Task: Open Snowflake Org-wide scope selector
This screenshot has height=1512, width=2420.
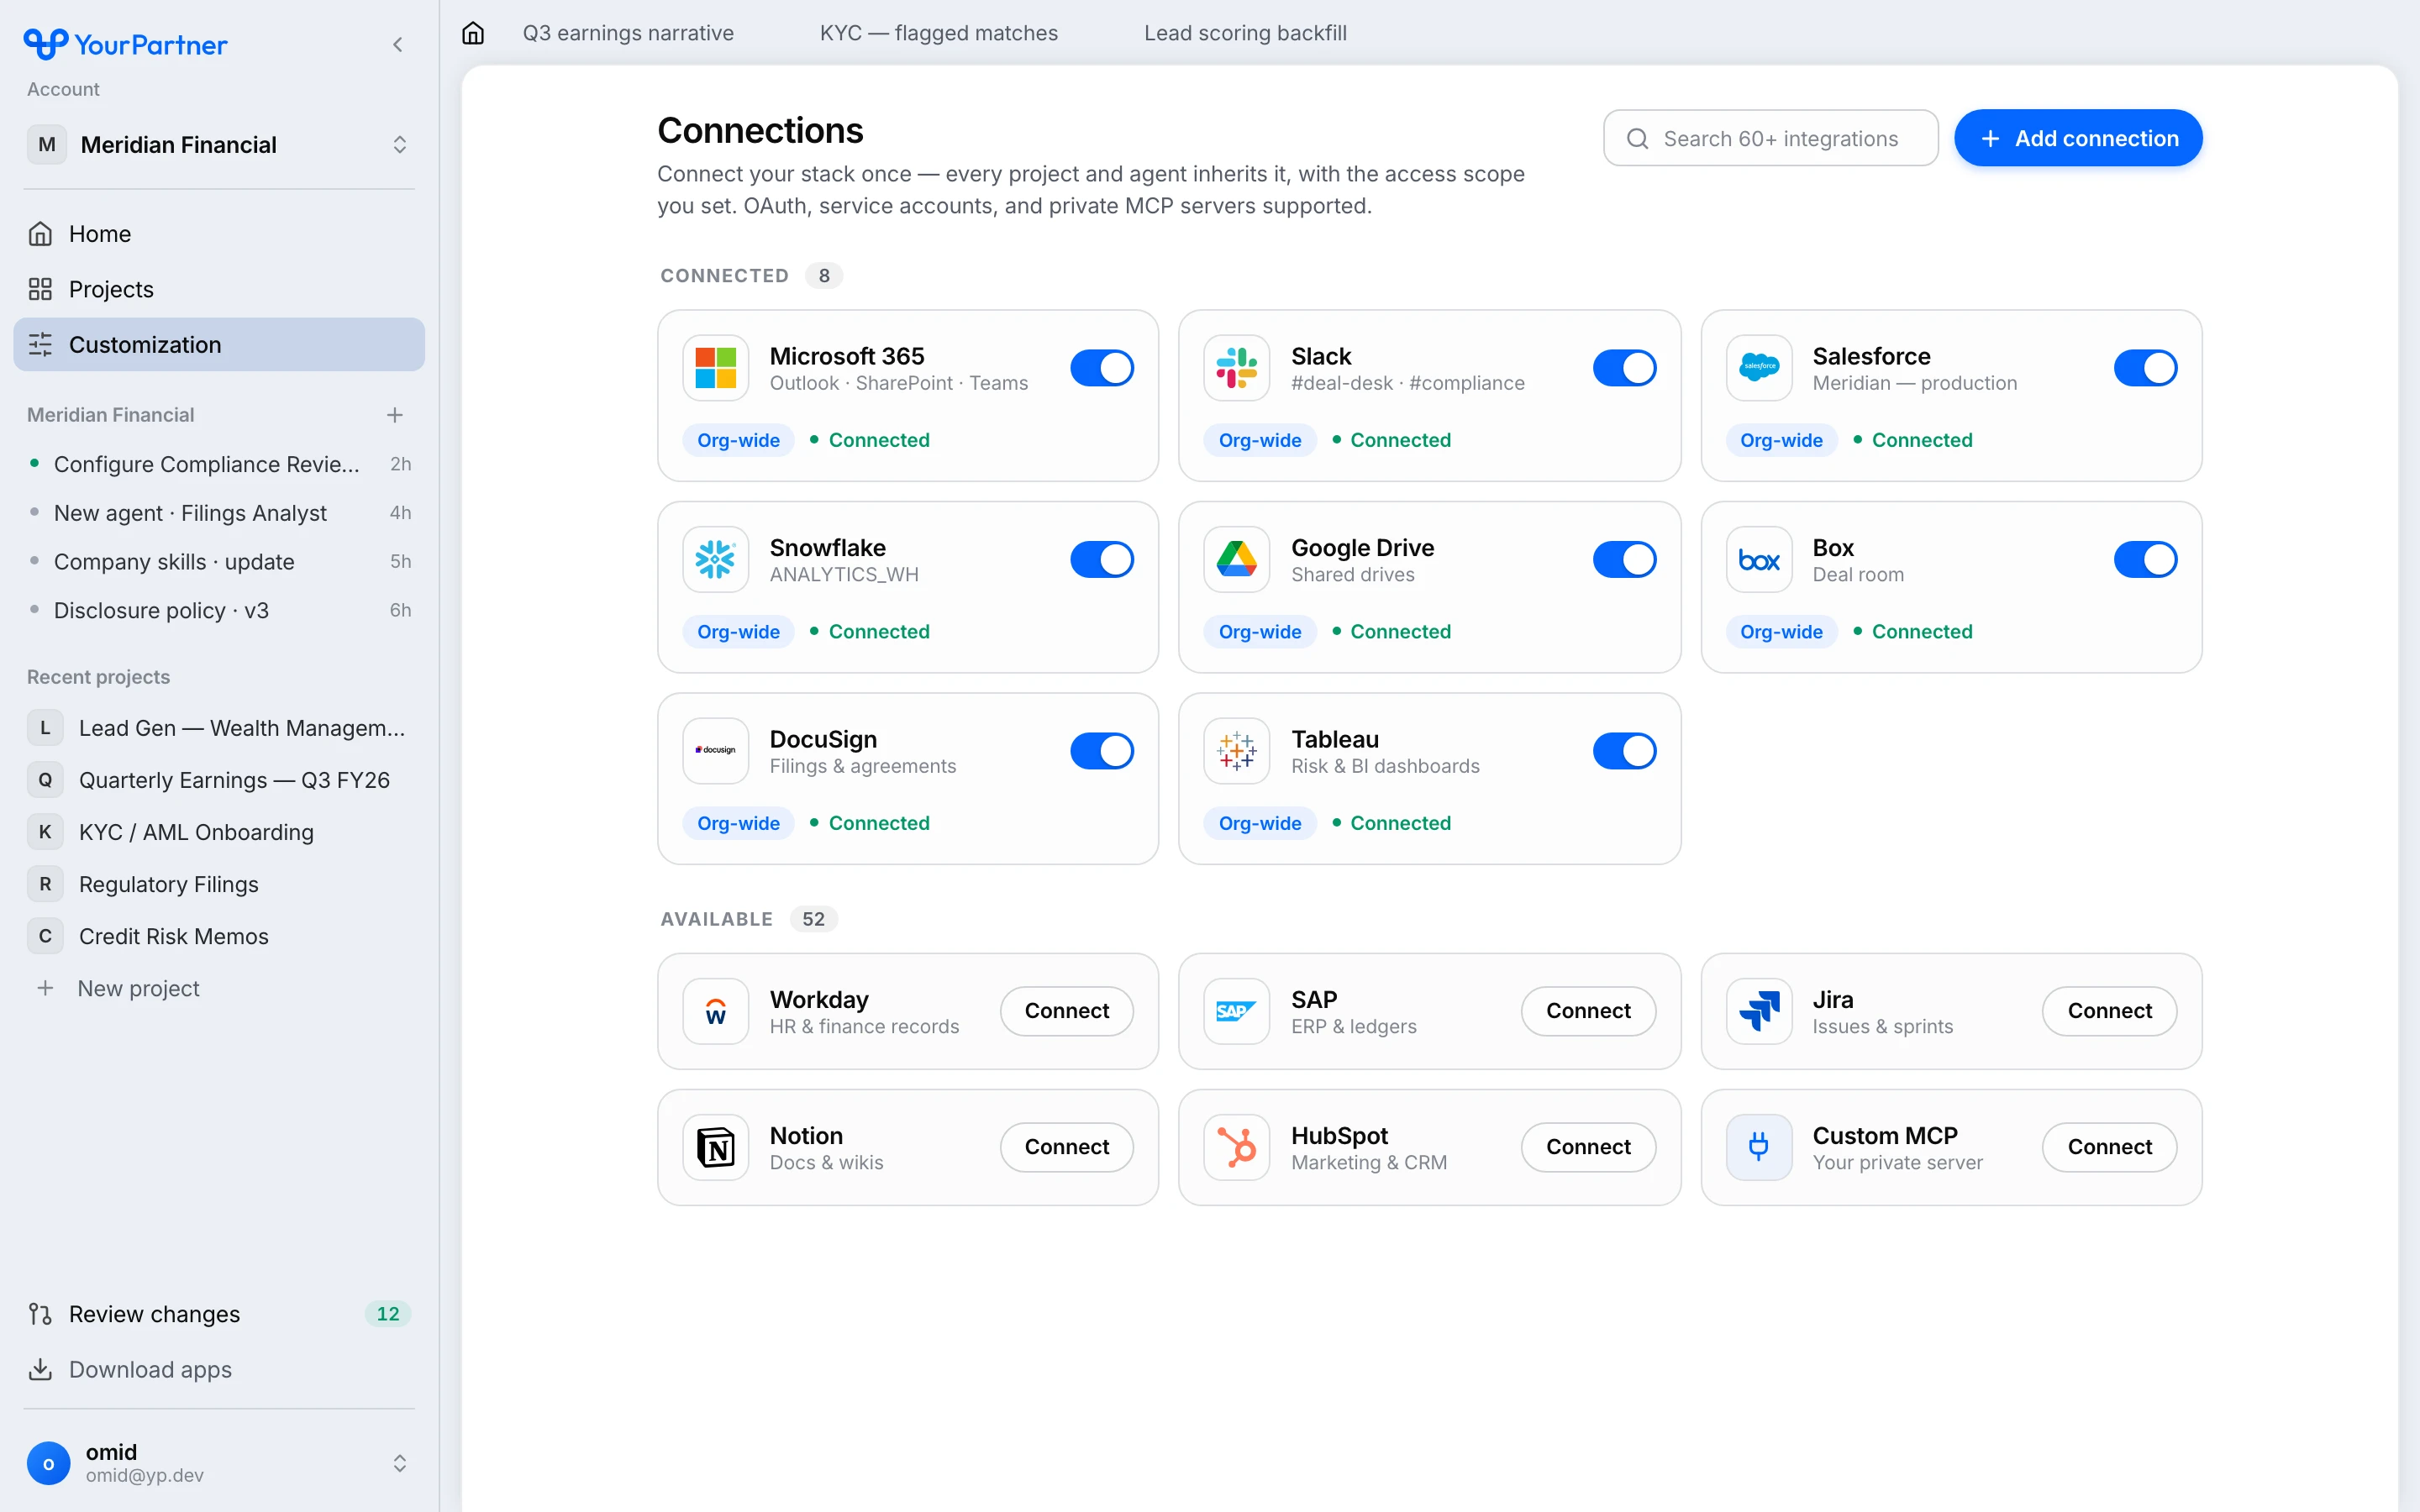Action: (738, 632)
